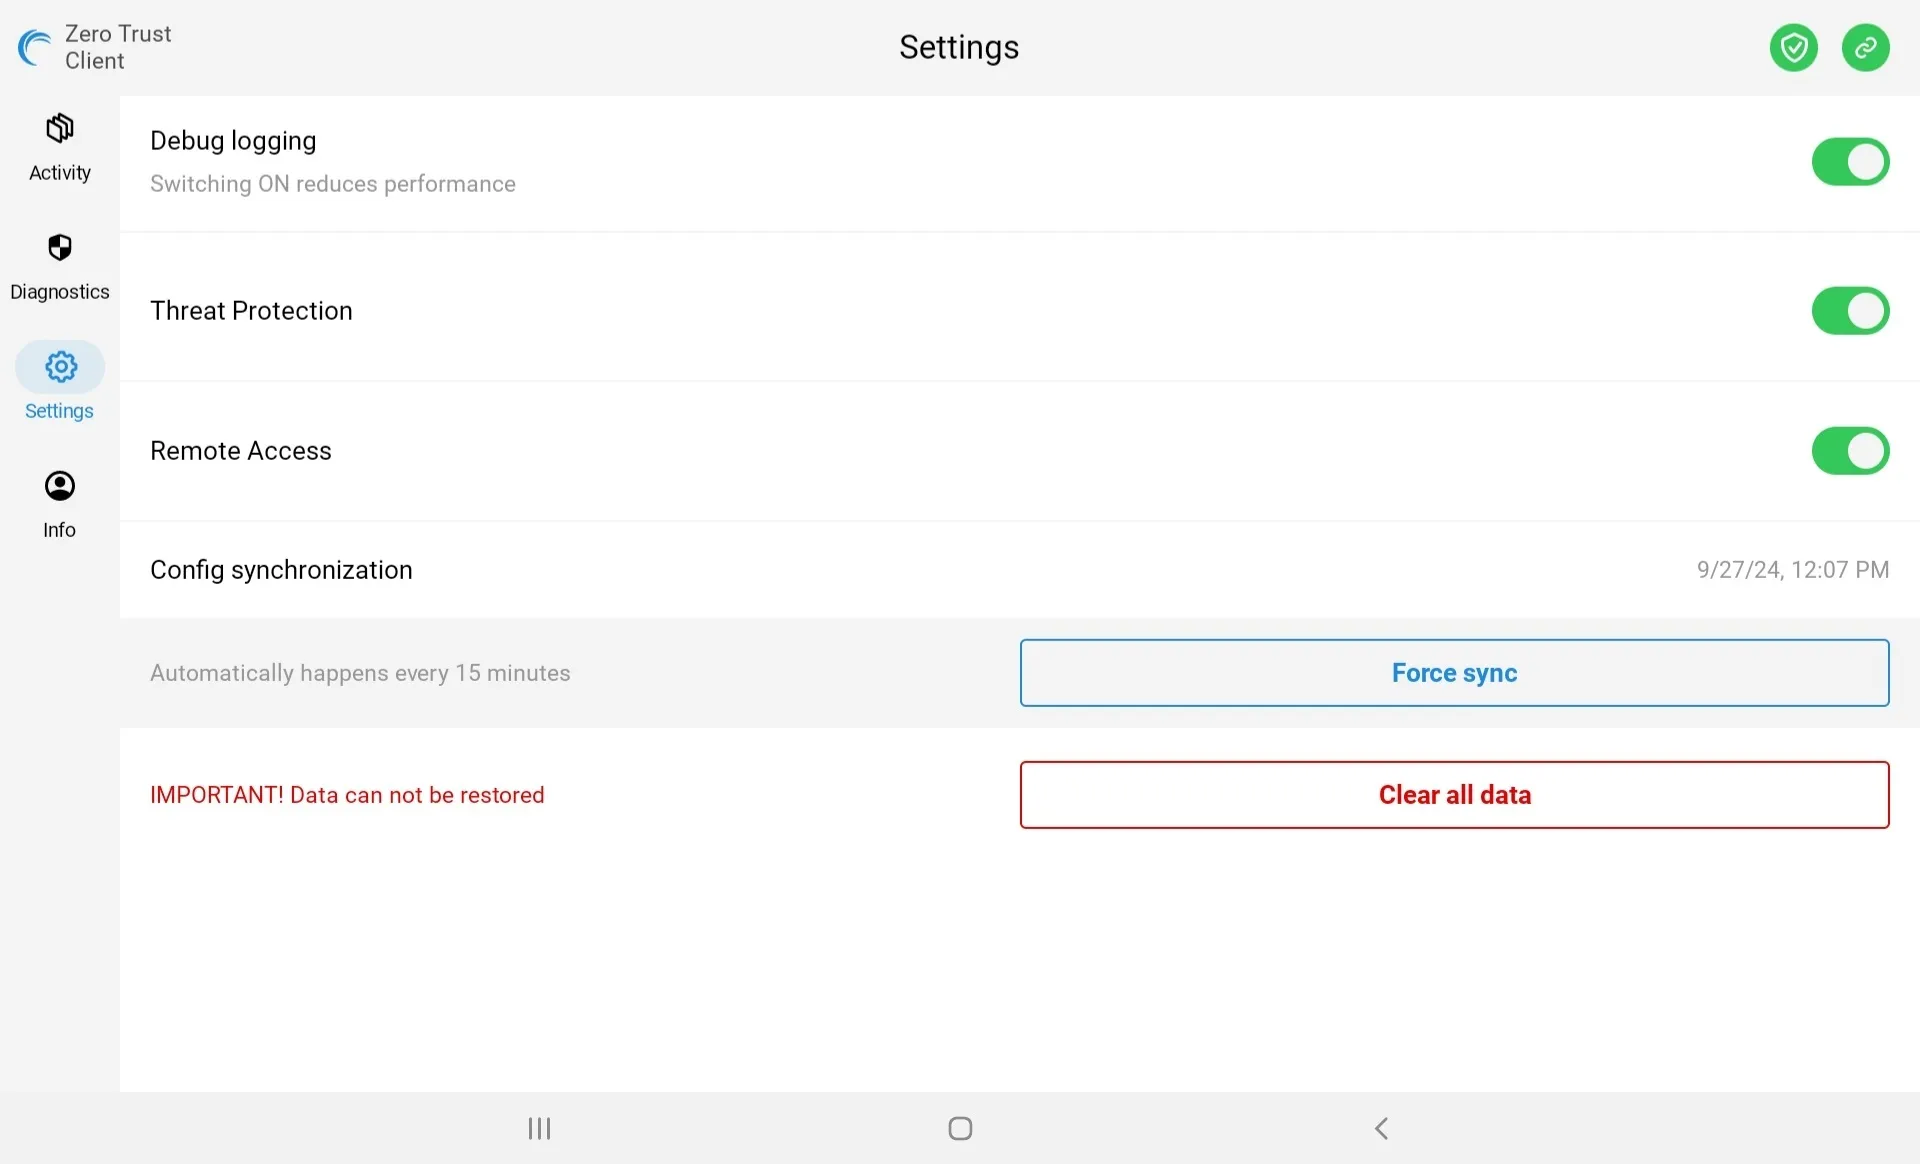Viewport: 1920px width, 1164px height.
Task: Click the Remote Access label
Action: pyautogui.click(x=241, y=451)
